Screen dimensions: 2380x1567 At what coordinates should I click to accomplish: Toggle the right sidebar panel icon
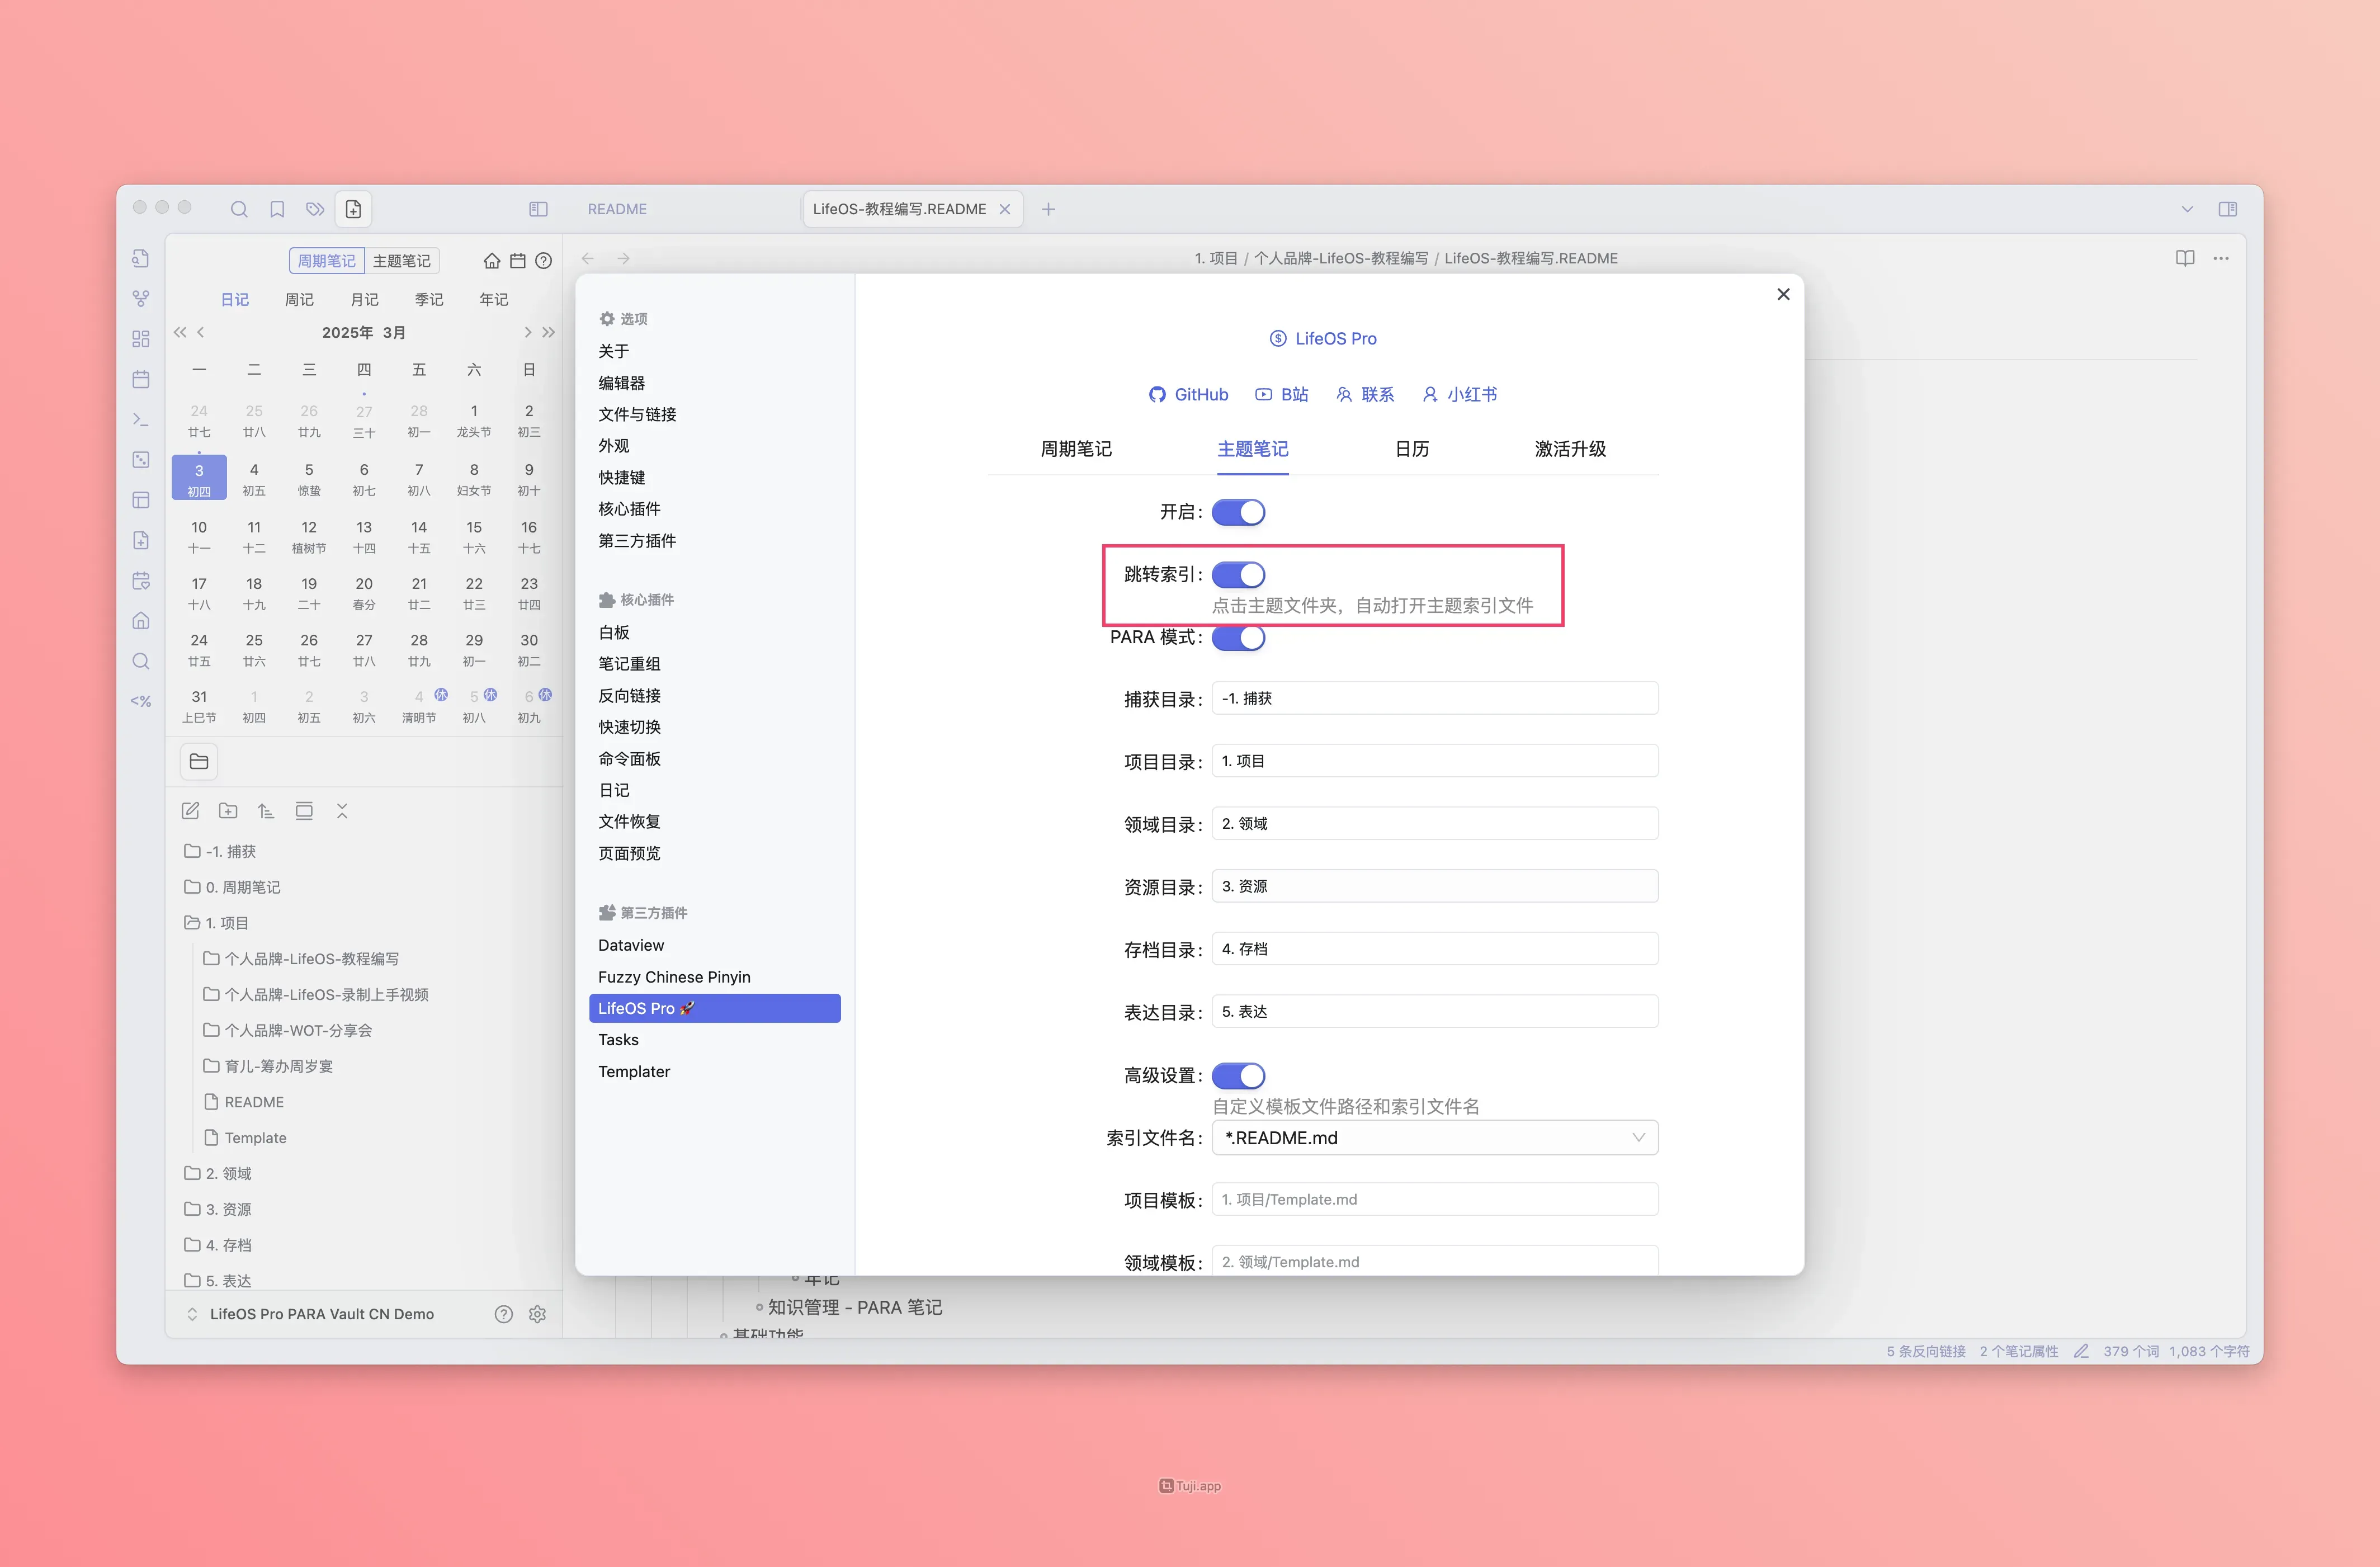(2227, 209)
